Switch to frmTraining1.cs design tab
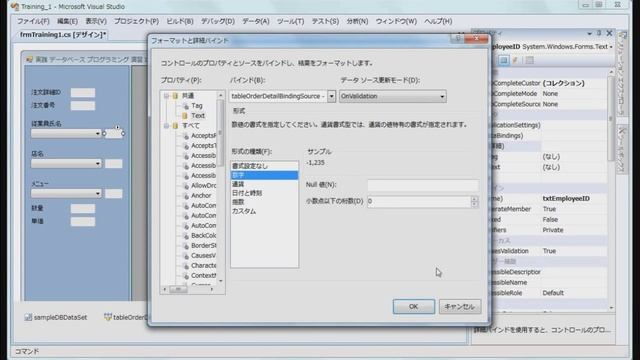 (x=62, y=35)
